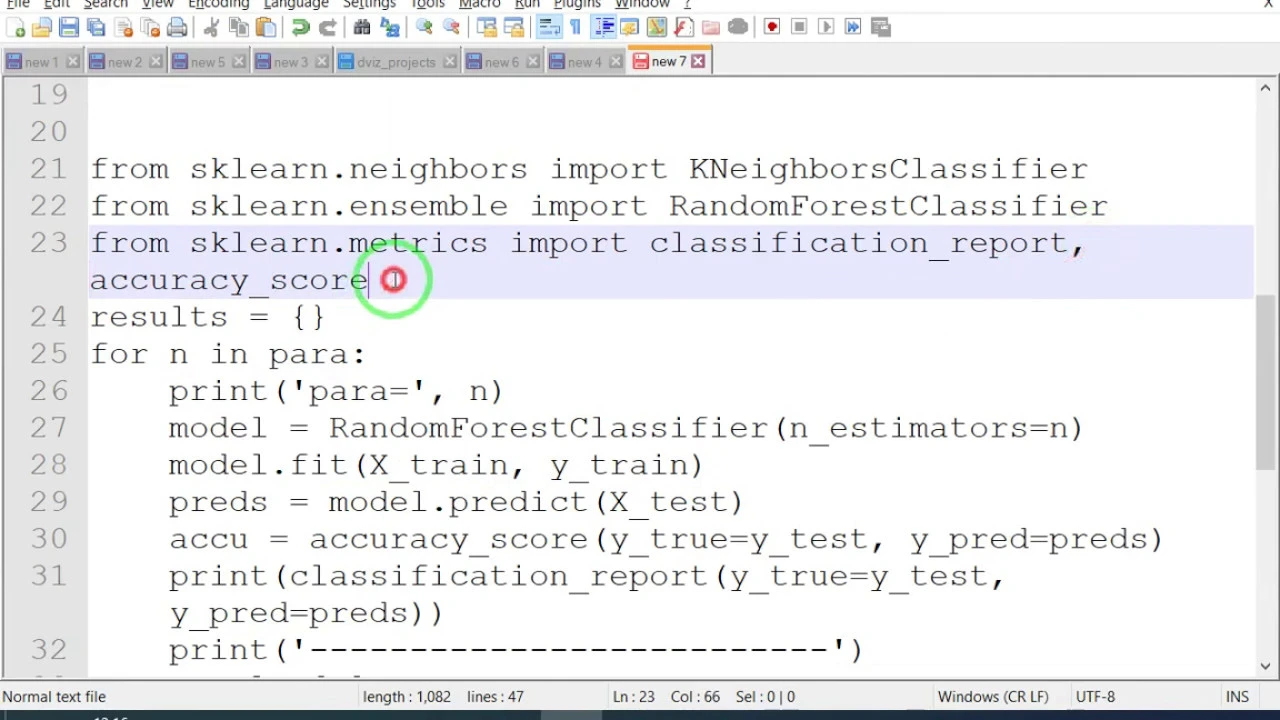Click the Close All documents icon
1280x720 pixels.
(150, 27)
